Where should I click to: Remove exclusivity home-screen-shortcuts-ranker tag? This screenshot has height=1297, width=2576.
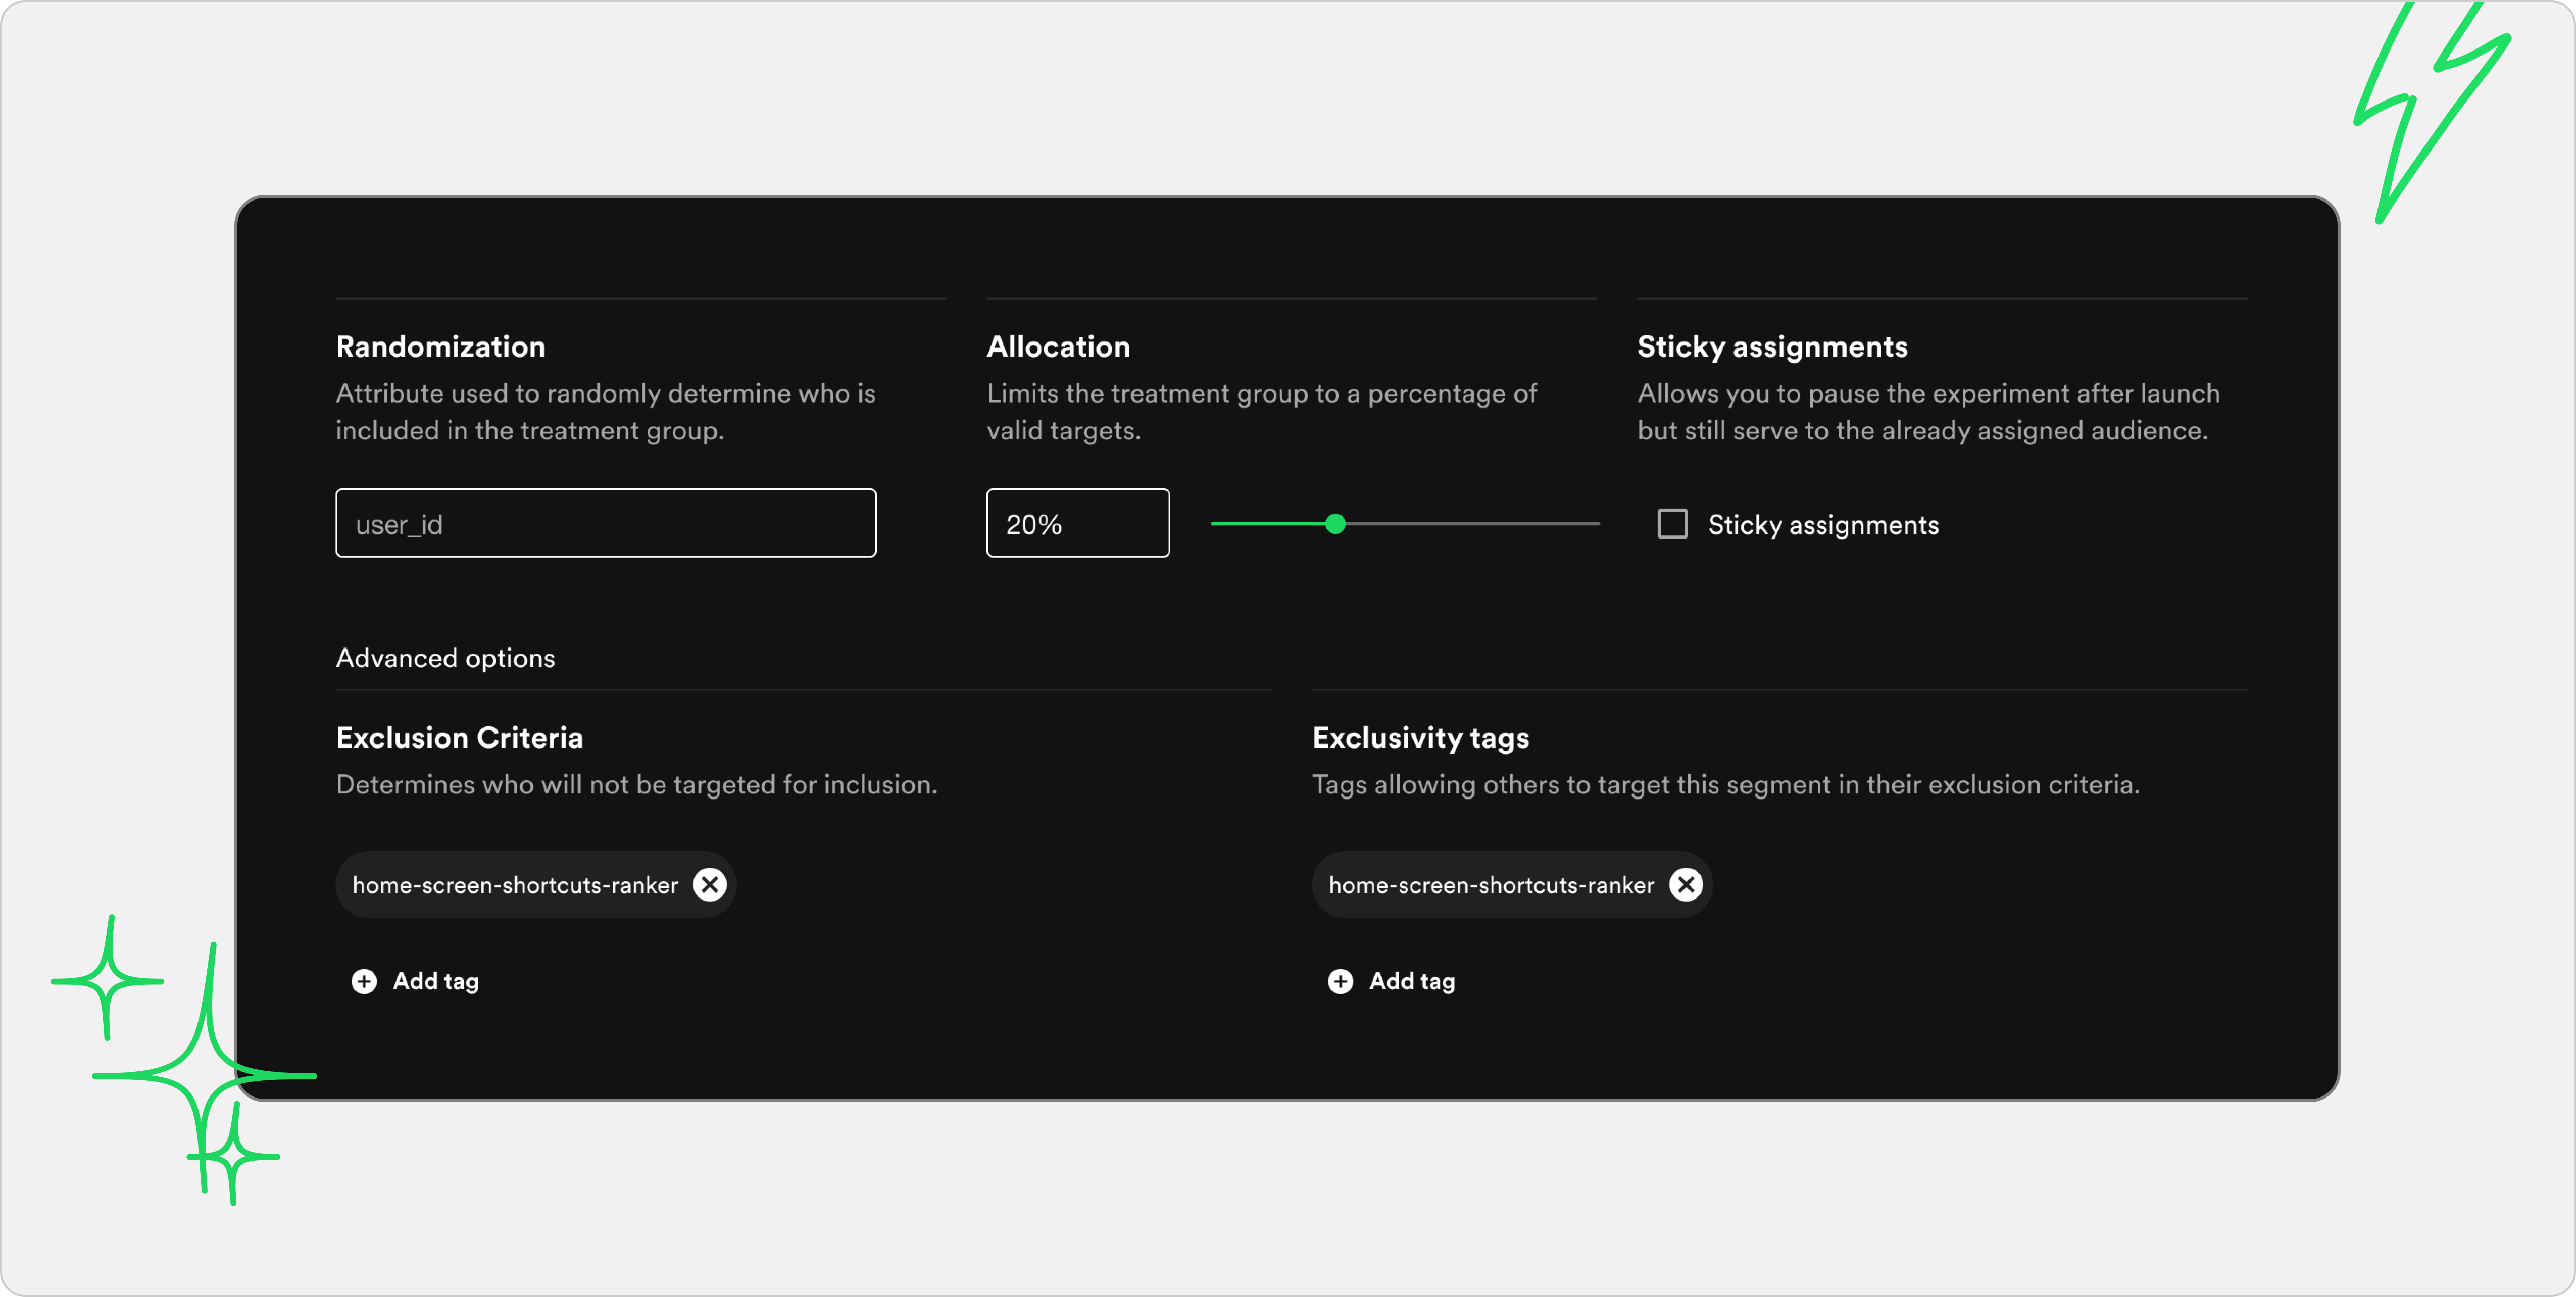1685,884
